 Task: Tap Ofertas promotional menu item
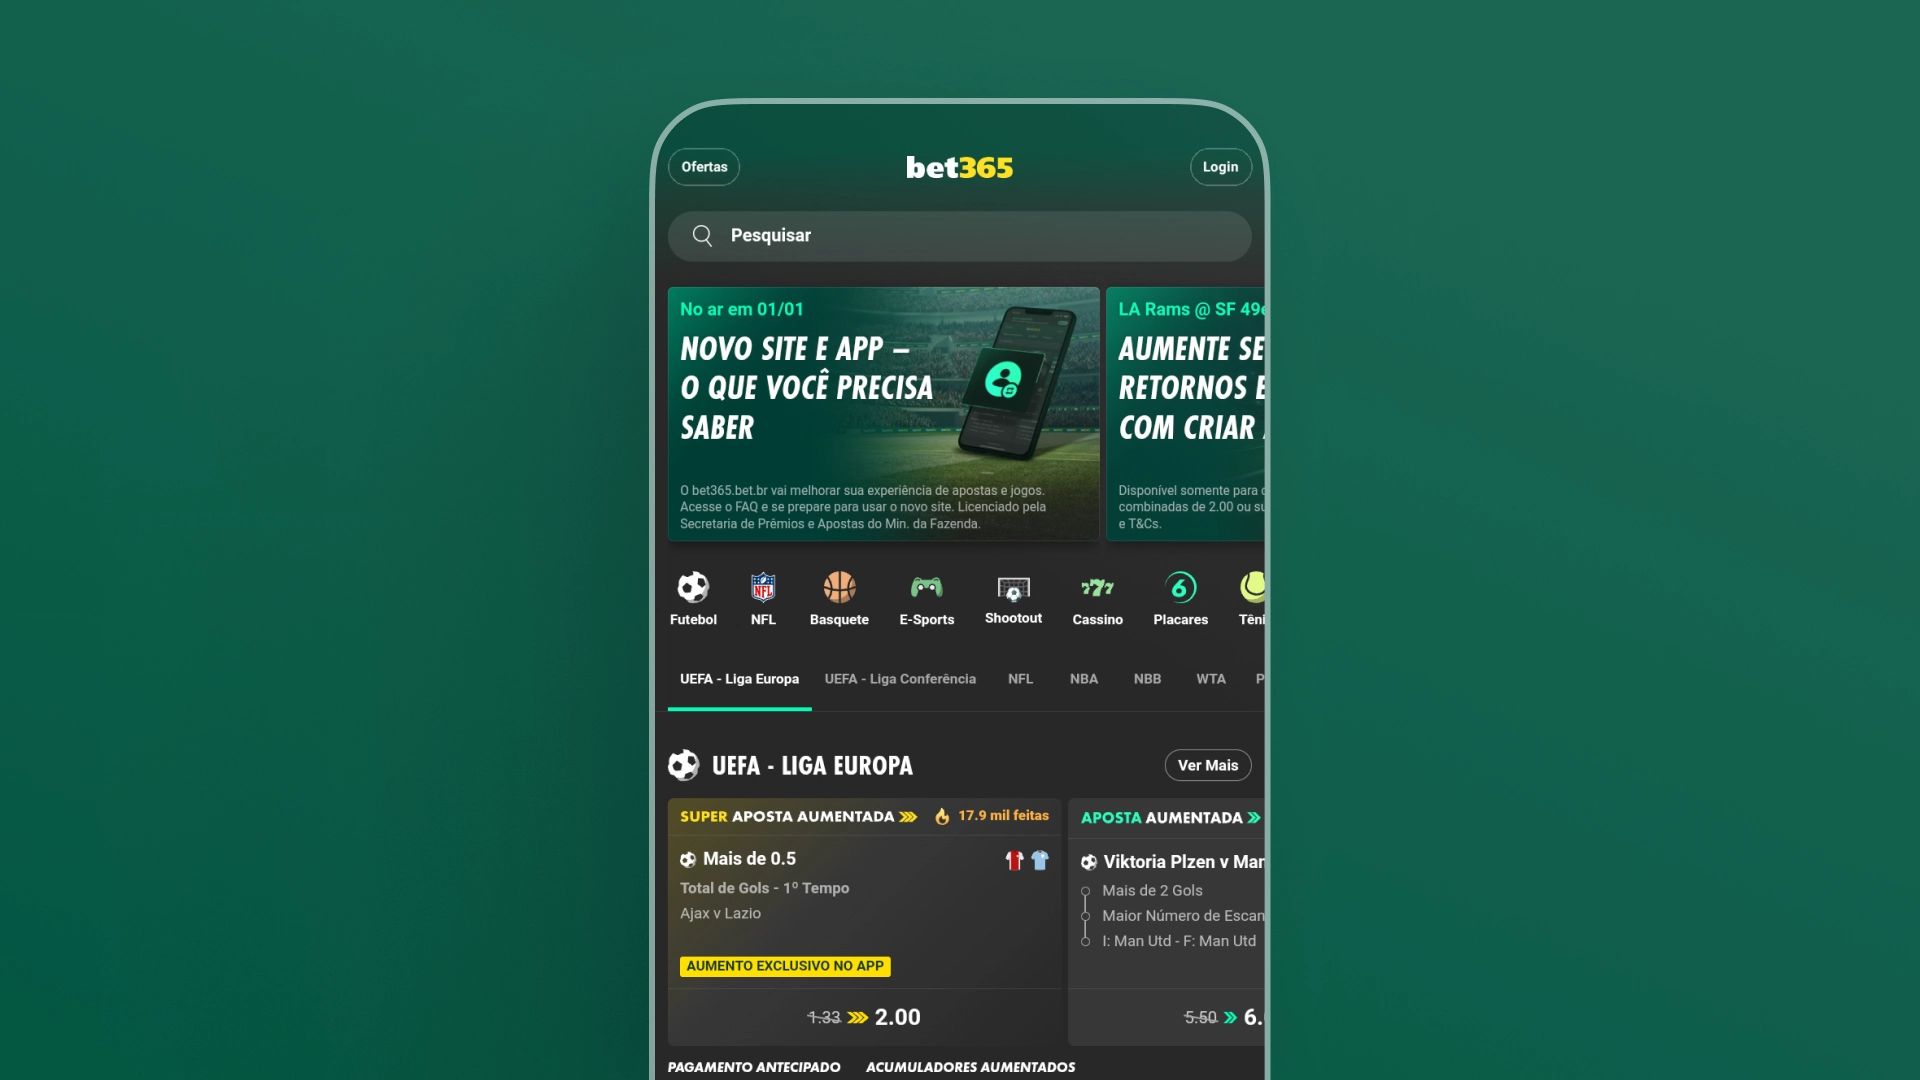(703, 166)
